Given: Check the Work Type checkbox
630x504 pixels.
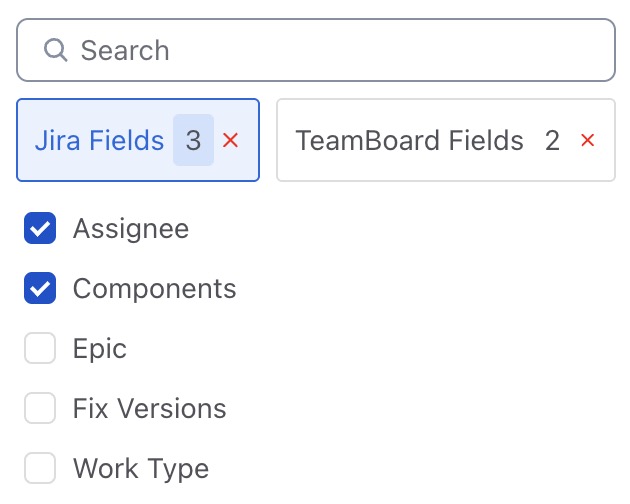Looking at the screenshot, I should click(x=40, y=468).
